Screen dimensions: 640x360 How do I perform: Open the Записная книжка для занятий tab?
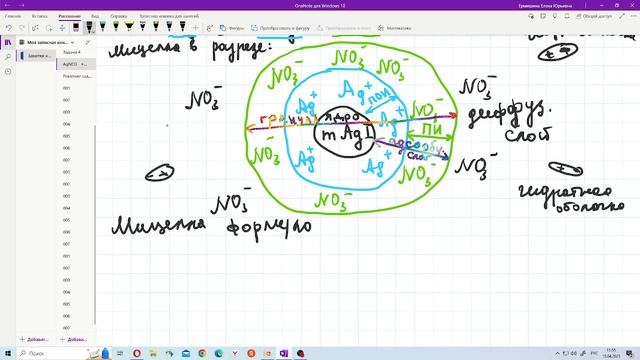coord(169,16)
